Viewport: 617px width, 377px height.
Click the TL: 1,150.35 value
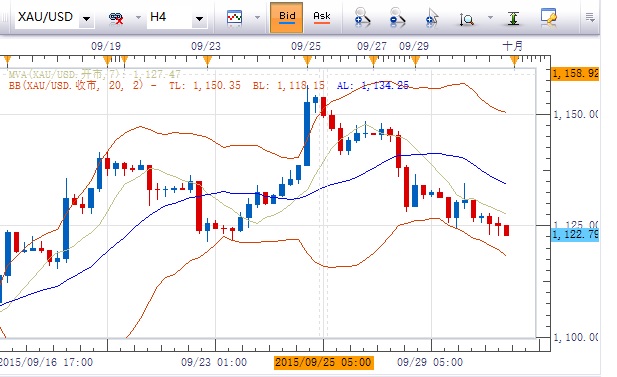(x=205, y=85)
